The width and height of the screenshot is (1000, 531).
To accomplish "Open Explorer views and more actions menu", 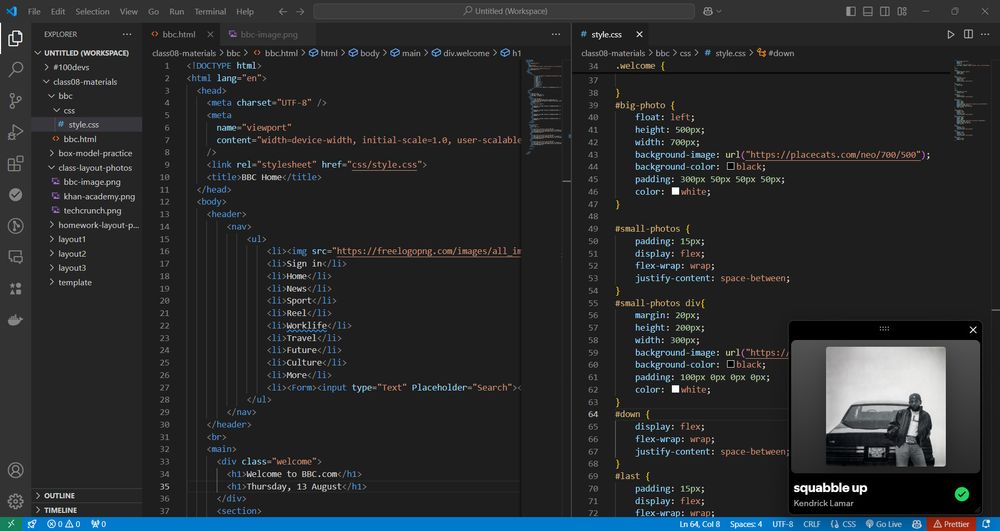I will click(127, 34).
